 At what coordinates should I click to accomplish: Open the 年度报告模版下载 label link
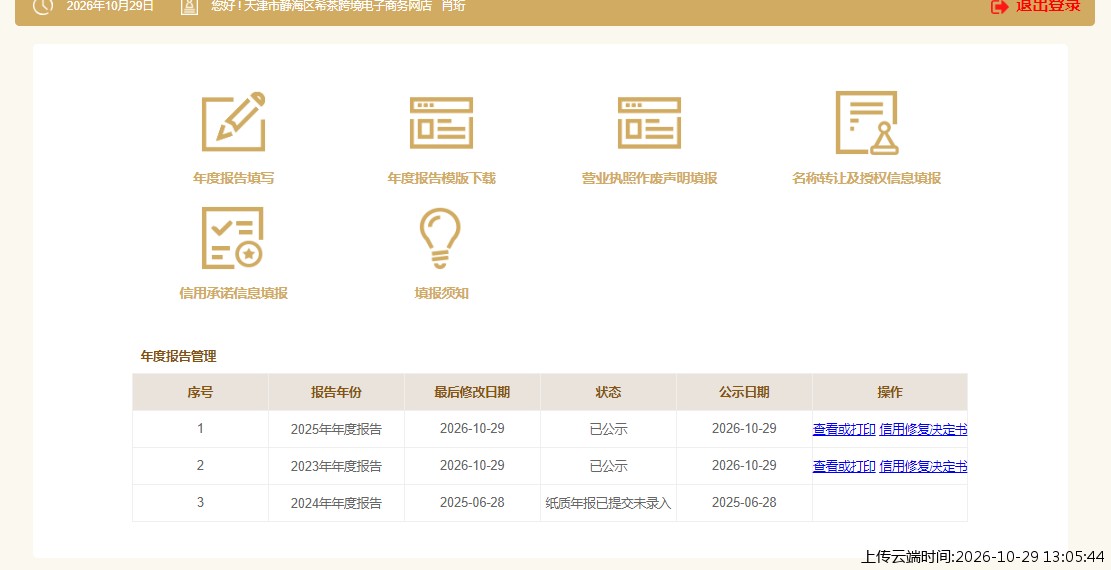pos(441,178)
